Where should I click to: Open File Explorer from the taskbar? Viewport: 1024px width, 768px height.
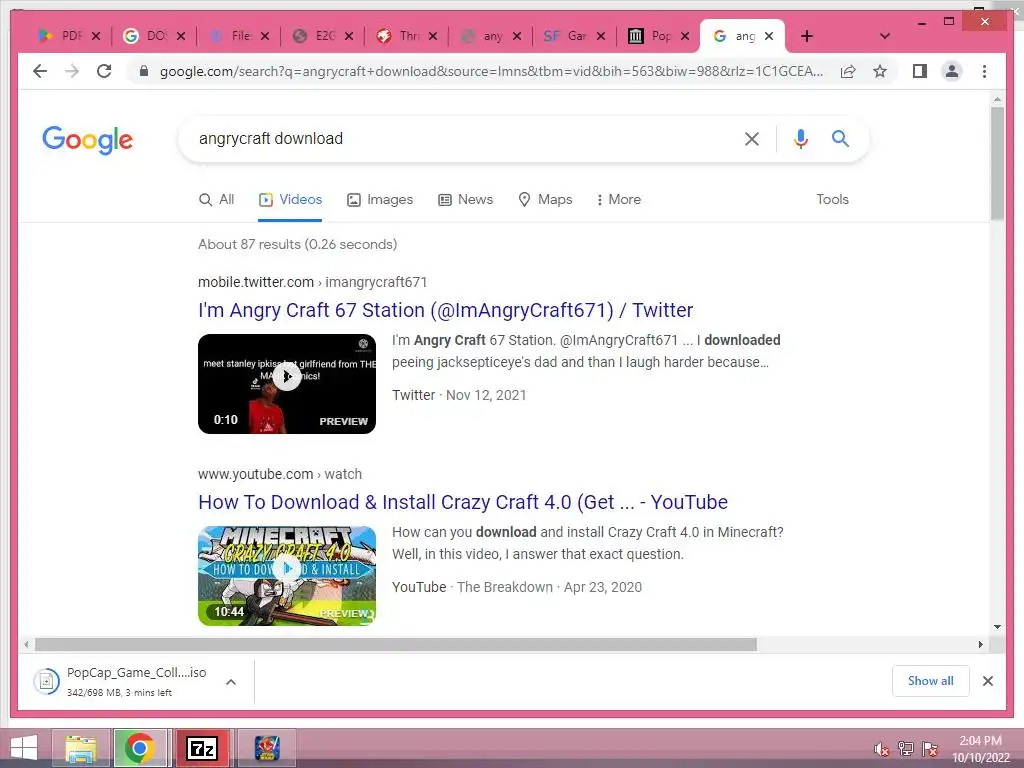coord(81,748)
